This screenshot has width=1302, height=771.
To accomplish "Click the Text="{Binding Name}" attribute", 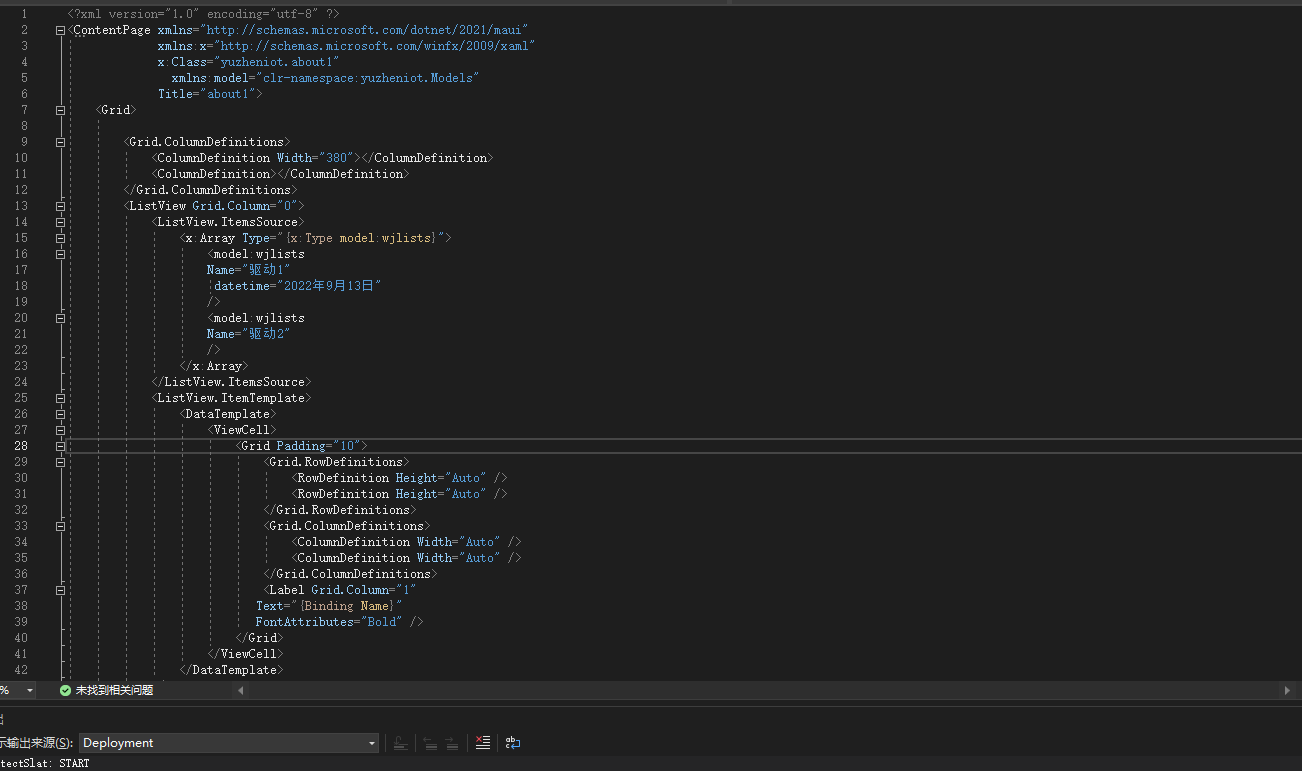I will point(328,606).
